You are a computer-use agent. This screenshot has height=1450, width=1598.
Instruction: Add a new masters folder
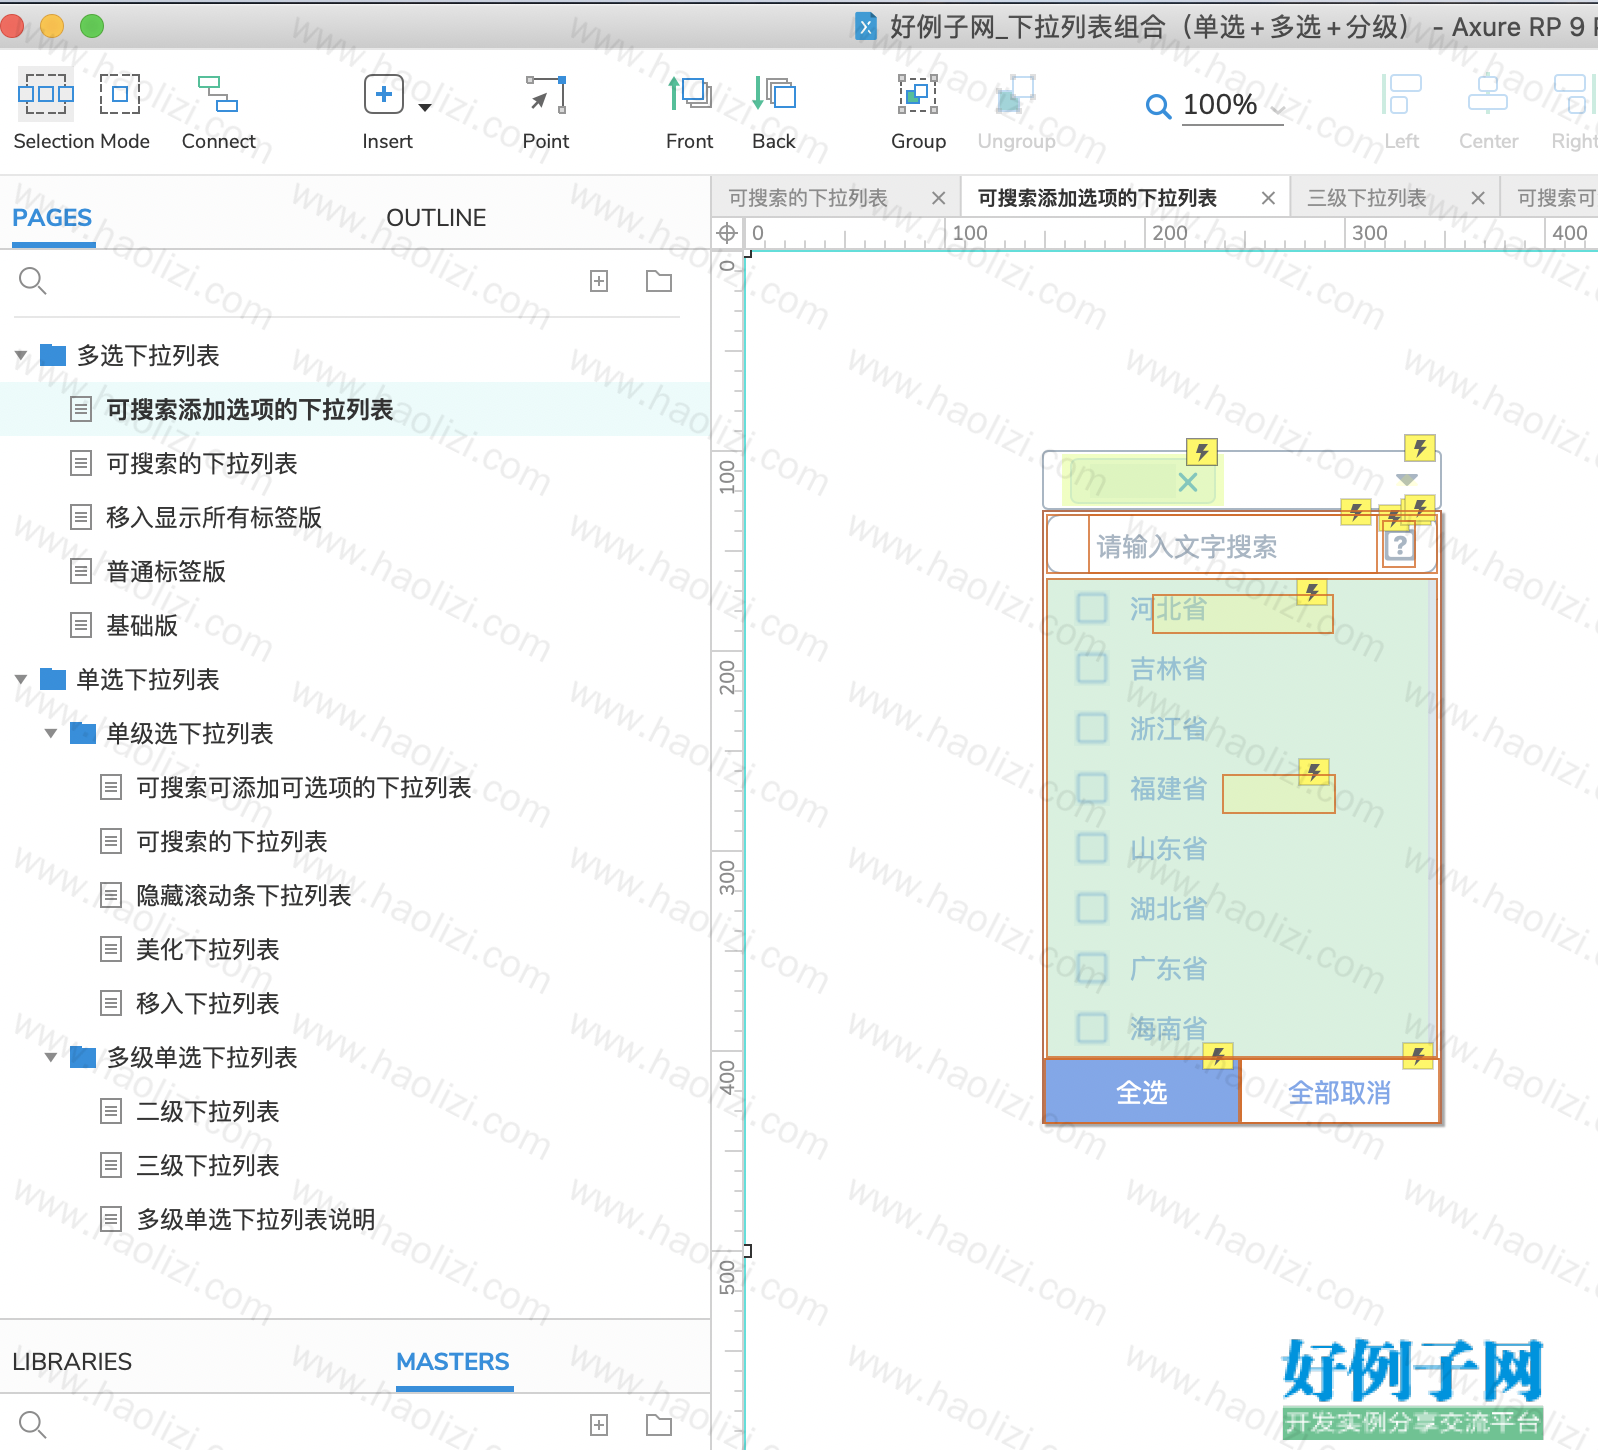[x=659, y=1425]
